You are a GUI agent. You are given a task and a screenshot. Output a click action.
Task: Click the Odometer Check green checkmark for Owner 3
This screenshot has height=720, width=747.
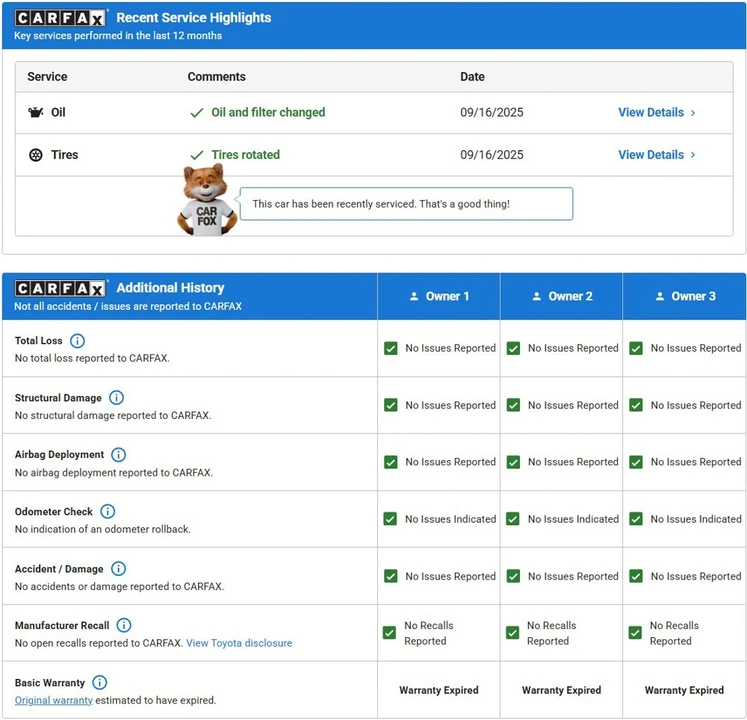click(x=636, y=519)
